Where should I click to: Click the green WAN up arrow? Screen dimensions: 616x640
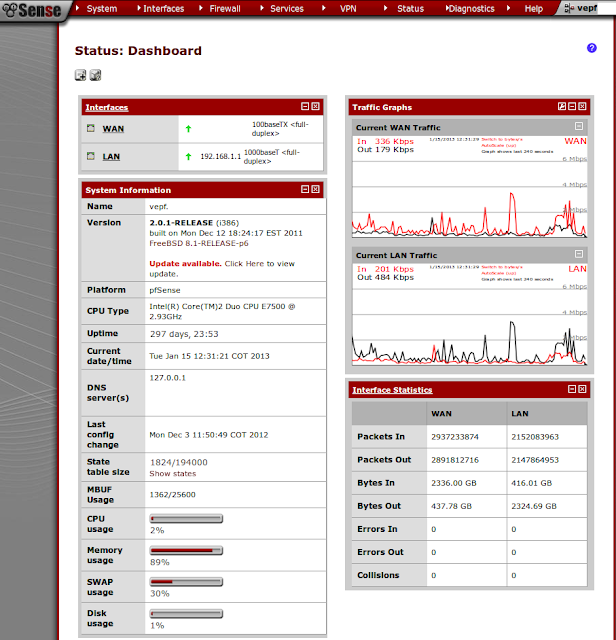(x=188, y=129)
